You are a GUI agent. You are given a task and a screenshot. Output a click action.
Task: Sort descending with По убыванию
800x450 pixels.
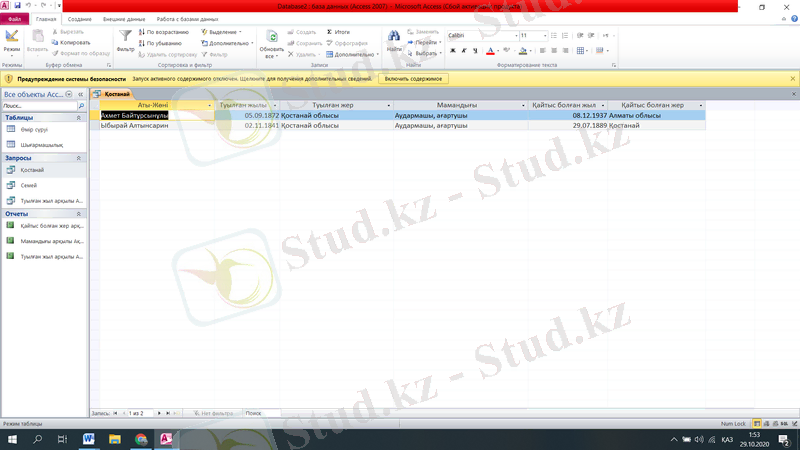tap(160, 43)
